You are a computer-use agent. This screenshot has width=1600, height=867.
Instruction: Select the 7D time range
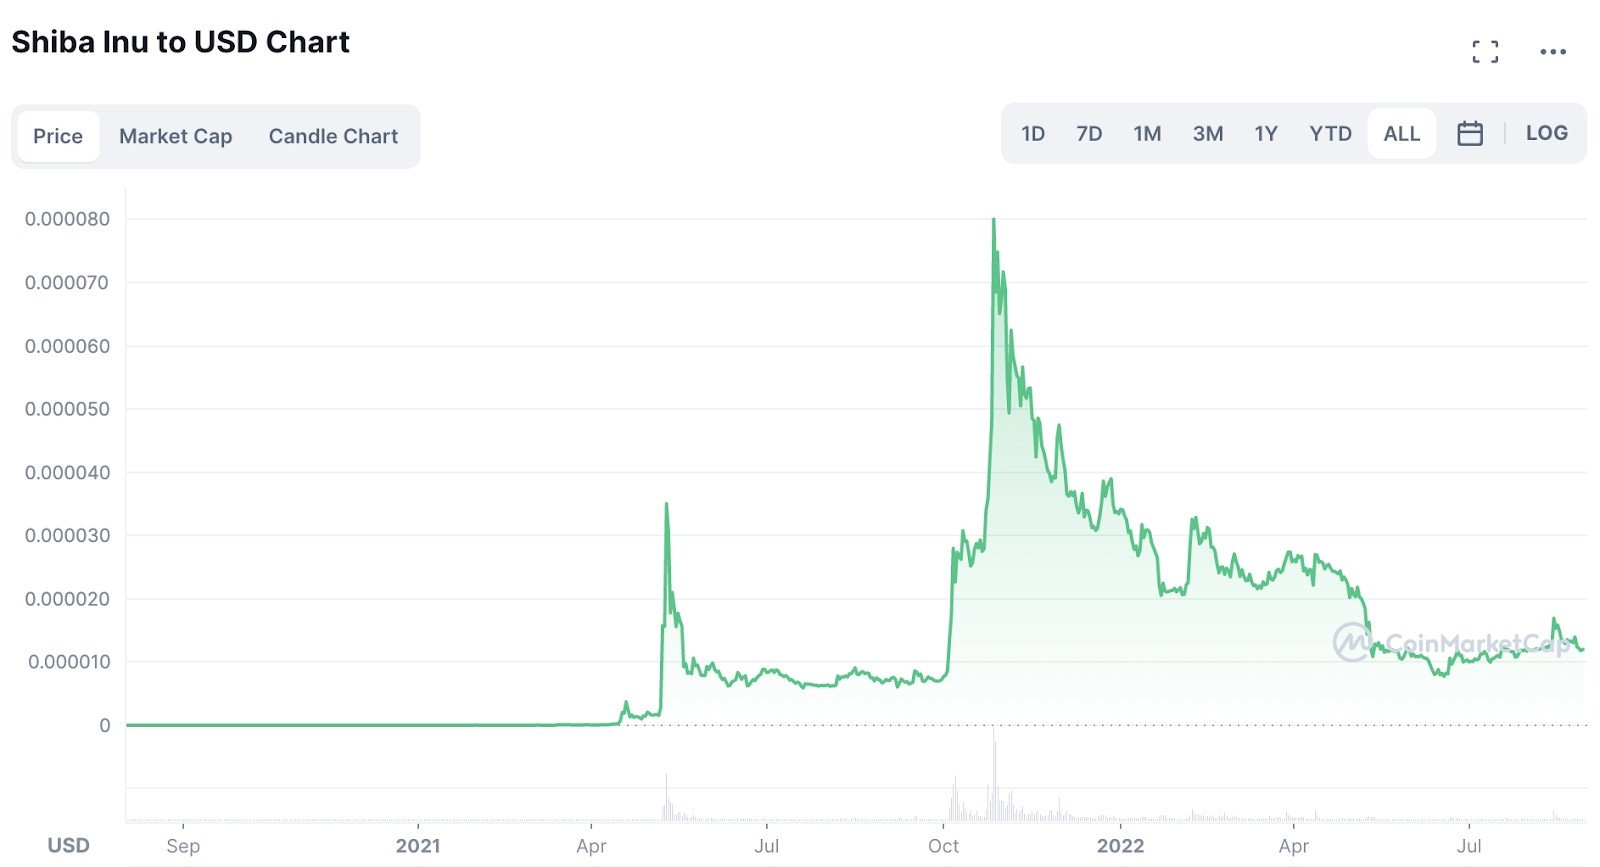[x=1089, y=133]
